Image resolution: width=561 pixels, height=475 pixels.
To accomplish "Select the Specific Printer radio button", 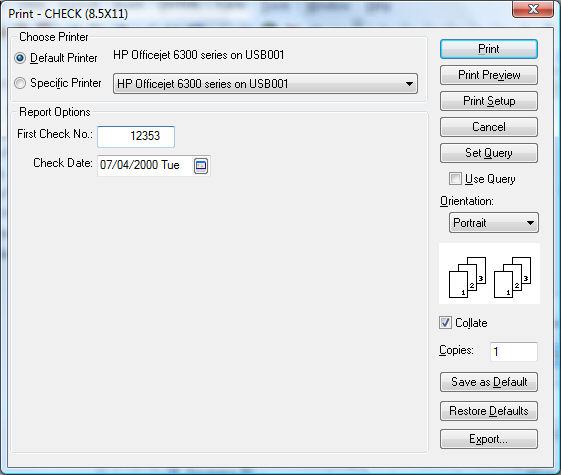I will click(x=20, y=83).
